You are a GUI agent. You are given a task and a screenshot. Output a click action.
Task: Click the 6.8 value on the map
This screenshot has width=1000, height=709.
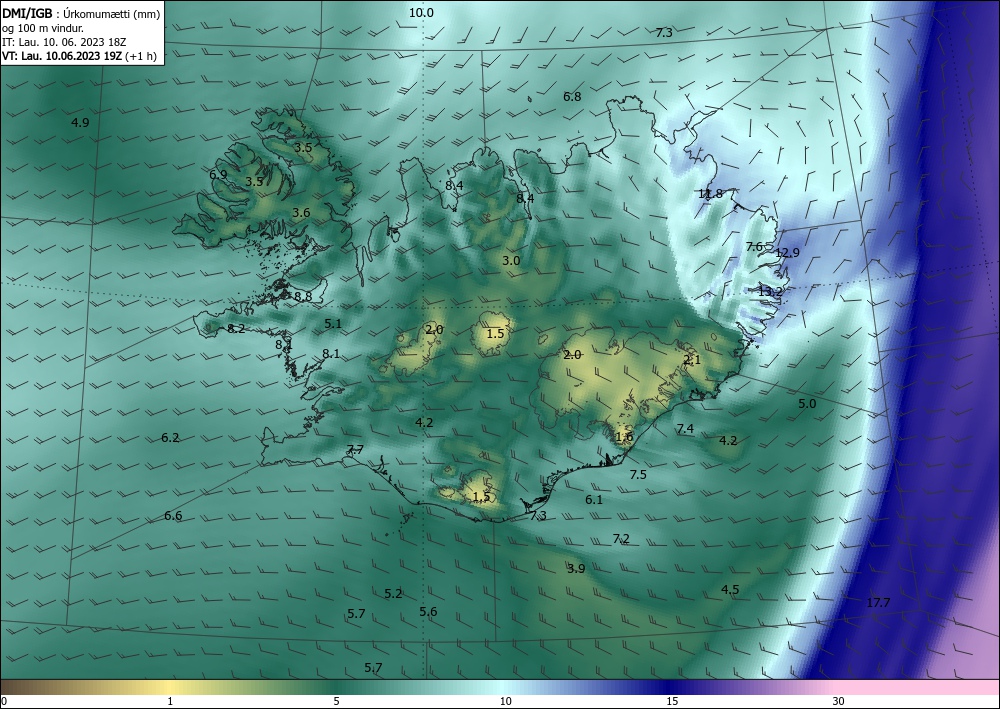pyautogui.click(x=572, y=97)
